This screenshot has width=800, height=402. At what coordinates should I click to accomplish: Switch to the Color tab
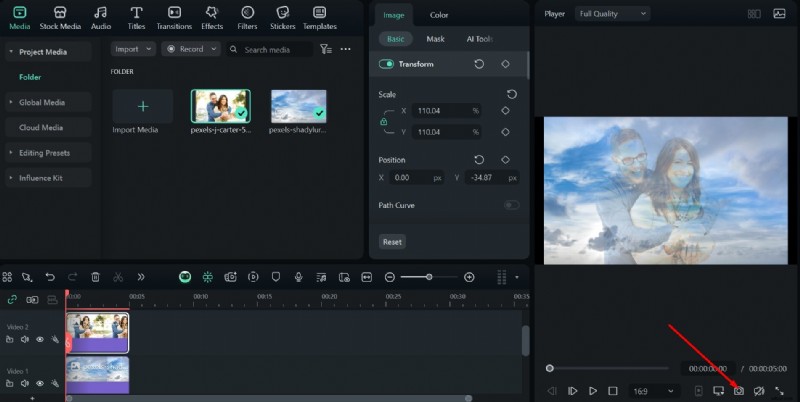pyautogui.click(x=439, y=15)
